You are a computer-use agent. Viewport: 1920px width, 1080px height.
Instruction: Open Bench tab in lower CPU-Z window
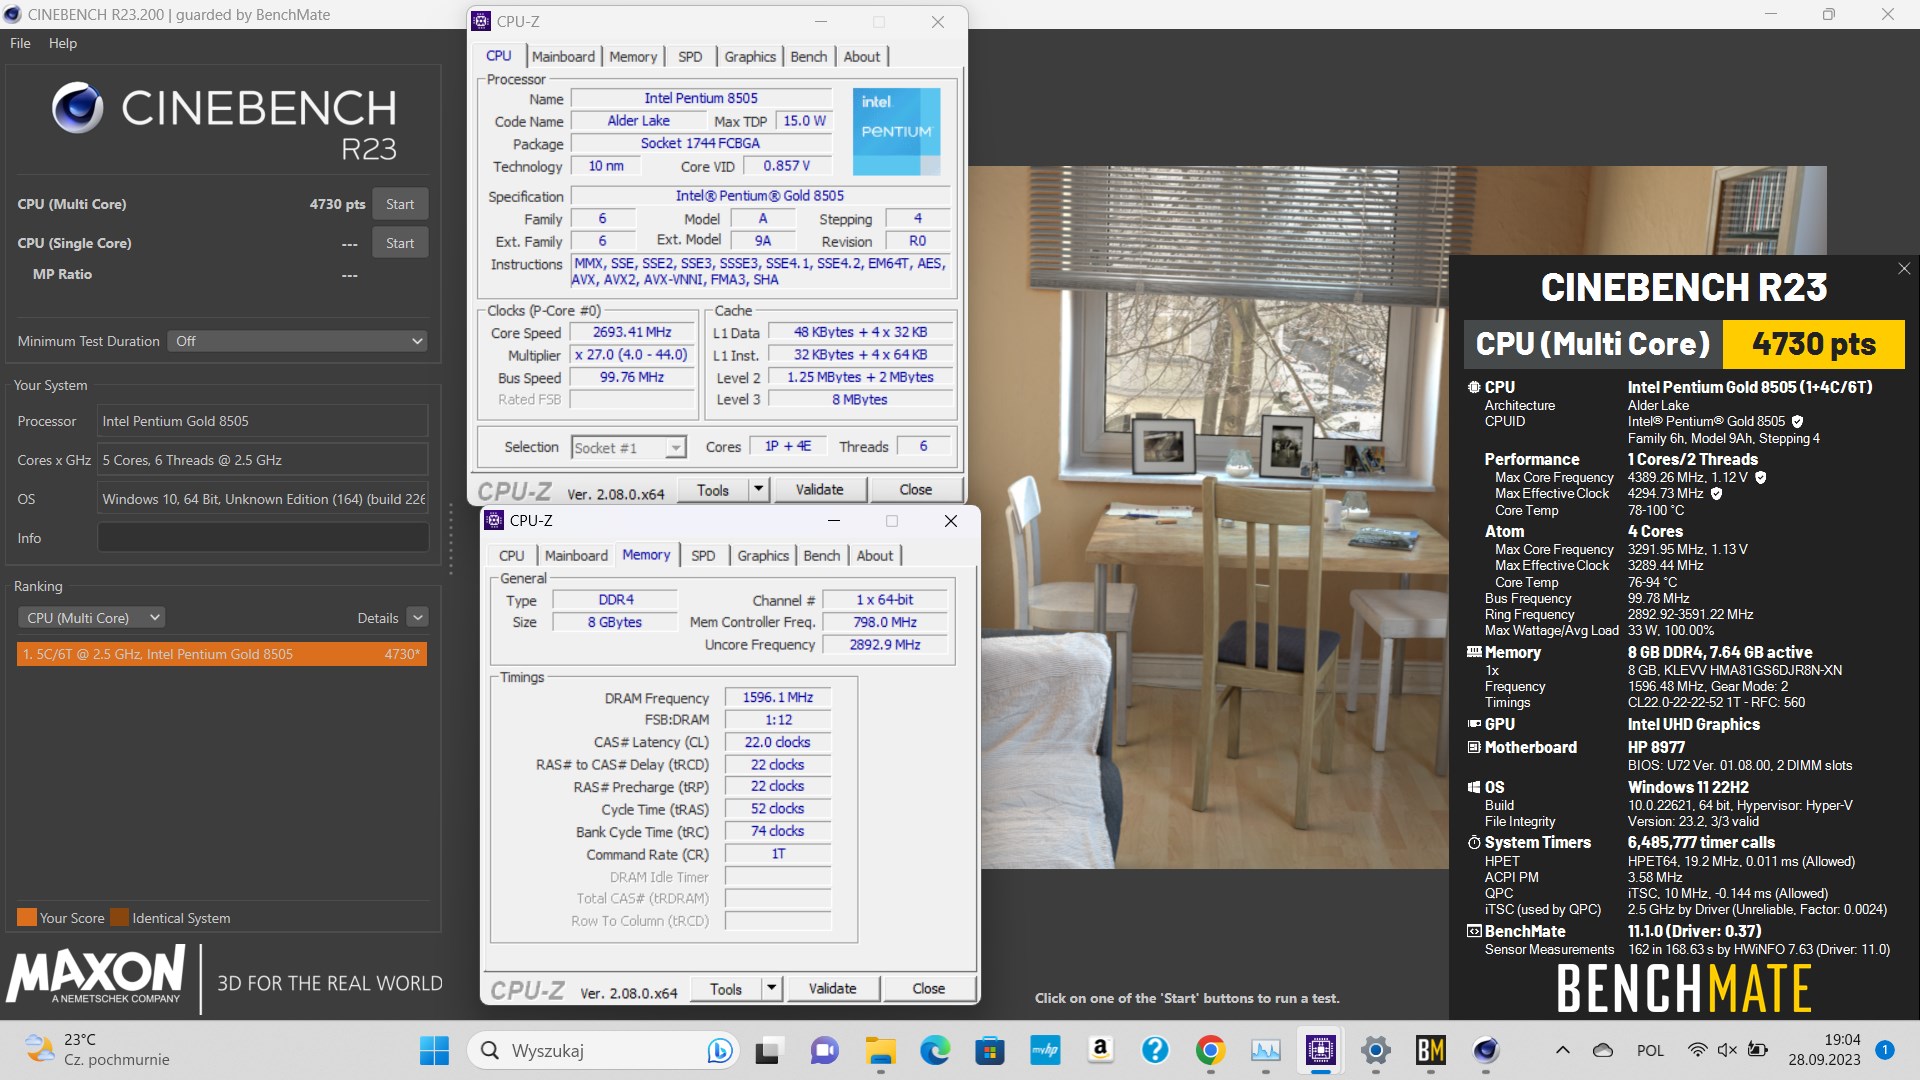coord(822,556)
